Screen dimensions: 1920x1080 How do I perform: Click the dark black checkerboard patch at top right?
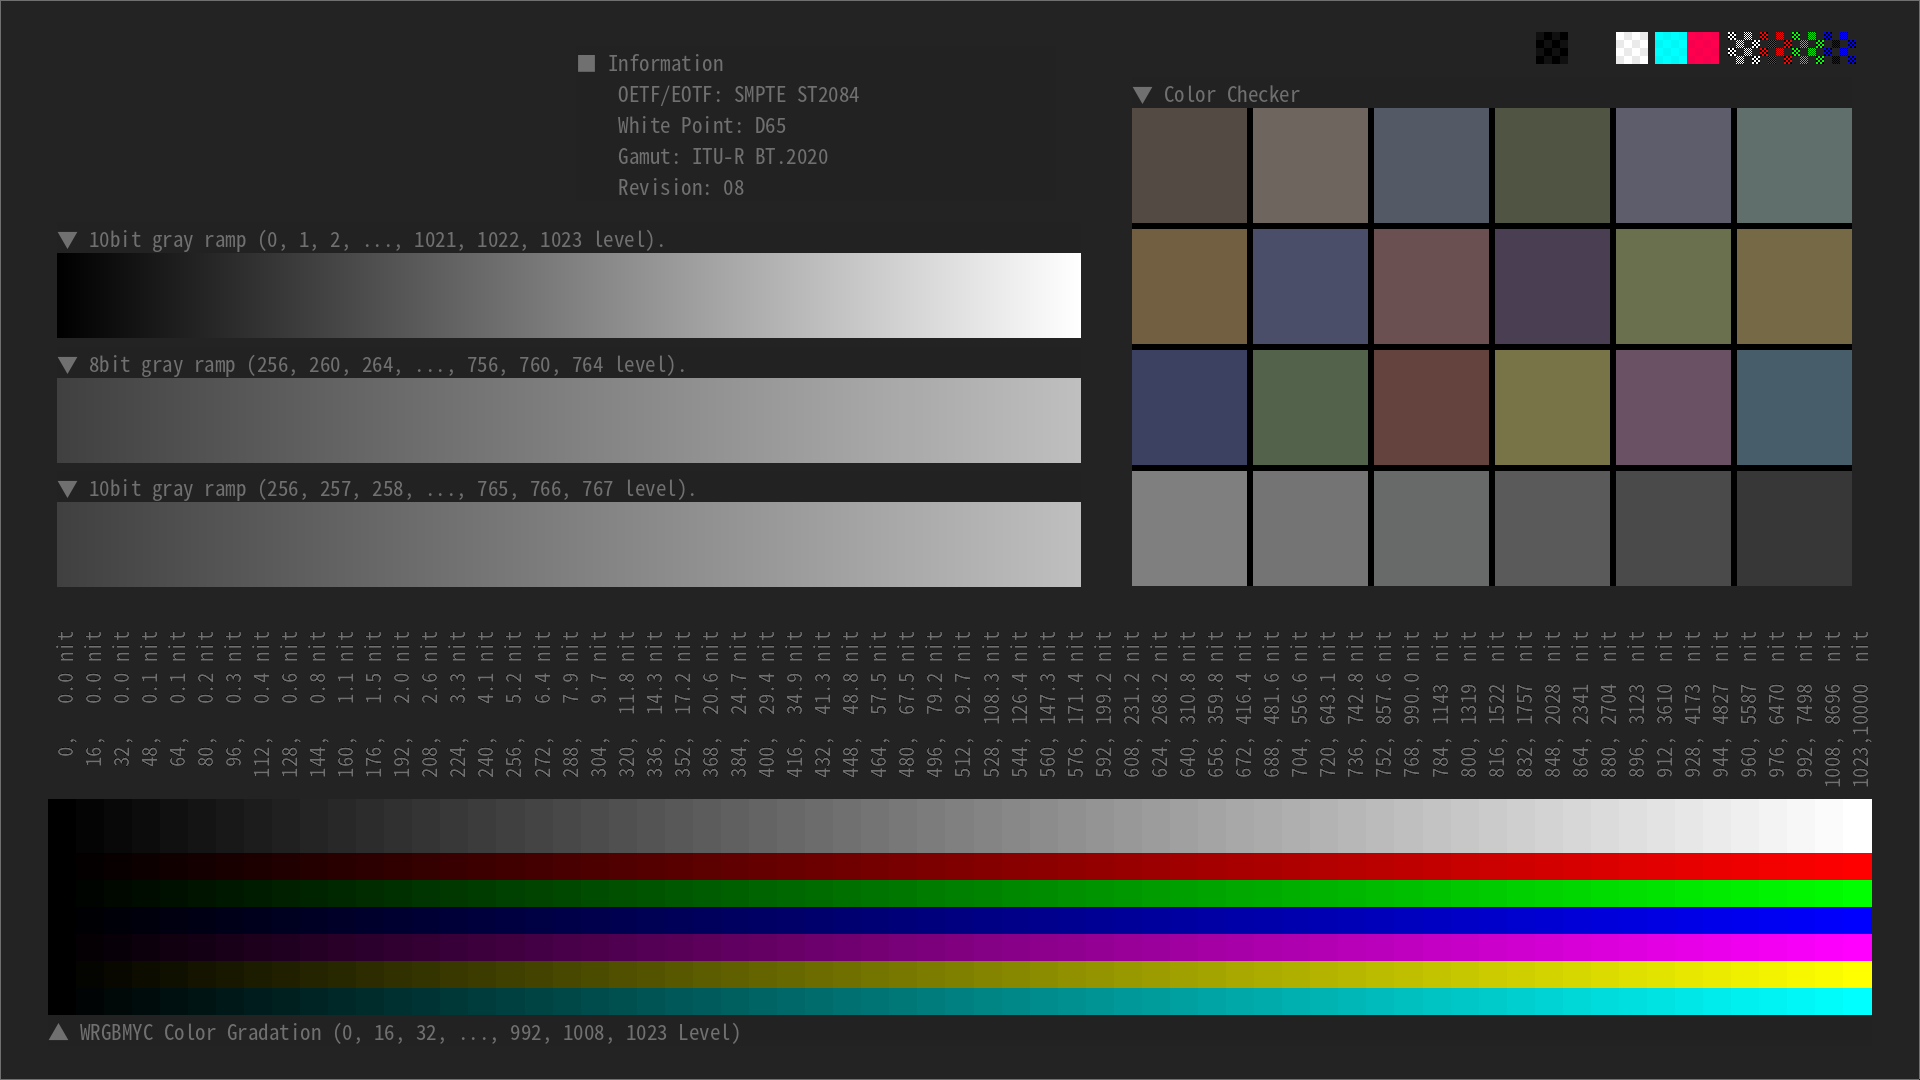1552,48
